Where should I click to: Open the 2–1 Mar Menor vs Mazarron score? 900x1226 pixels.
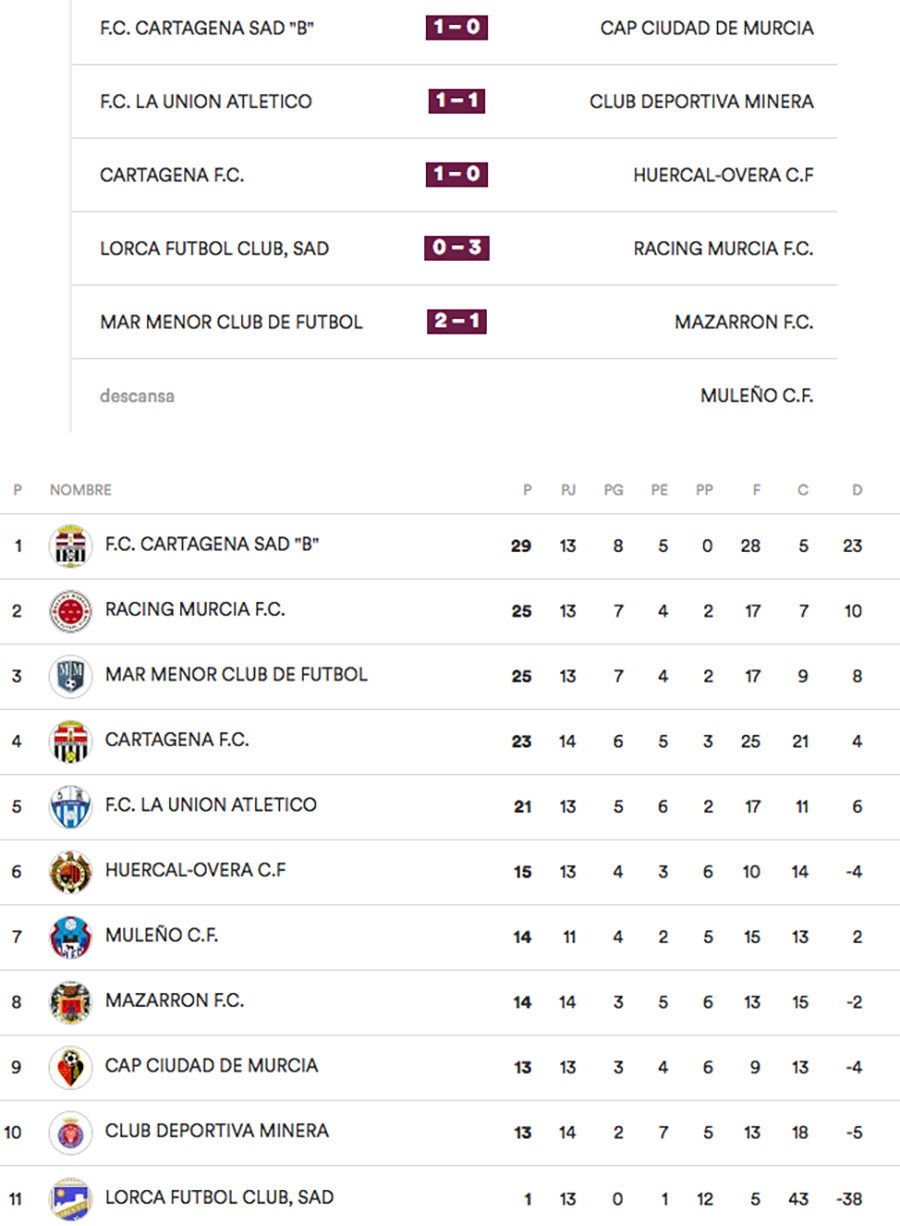pyautogui.click(x=457, y=322)
